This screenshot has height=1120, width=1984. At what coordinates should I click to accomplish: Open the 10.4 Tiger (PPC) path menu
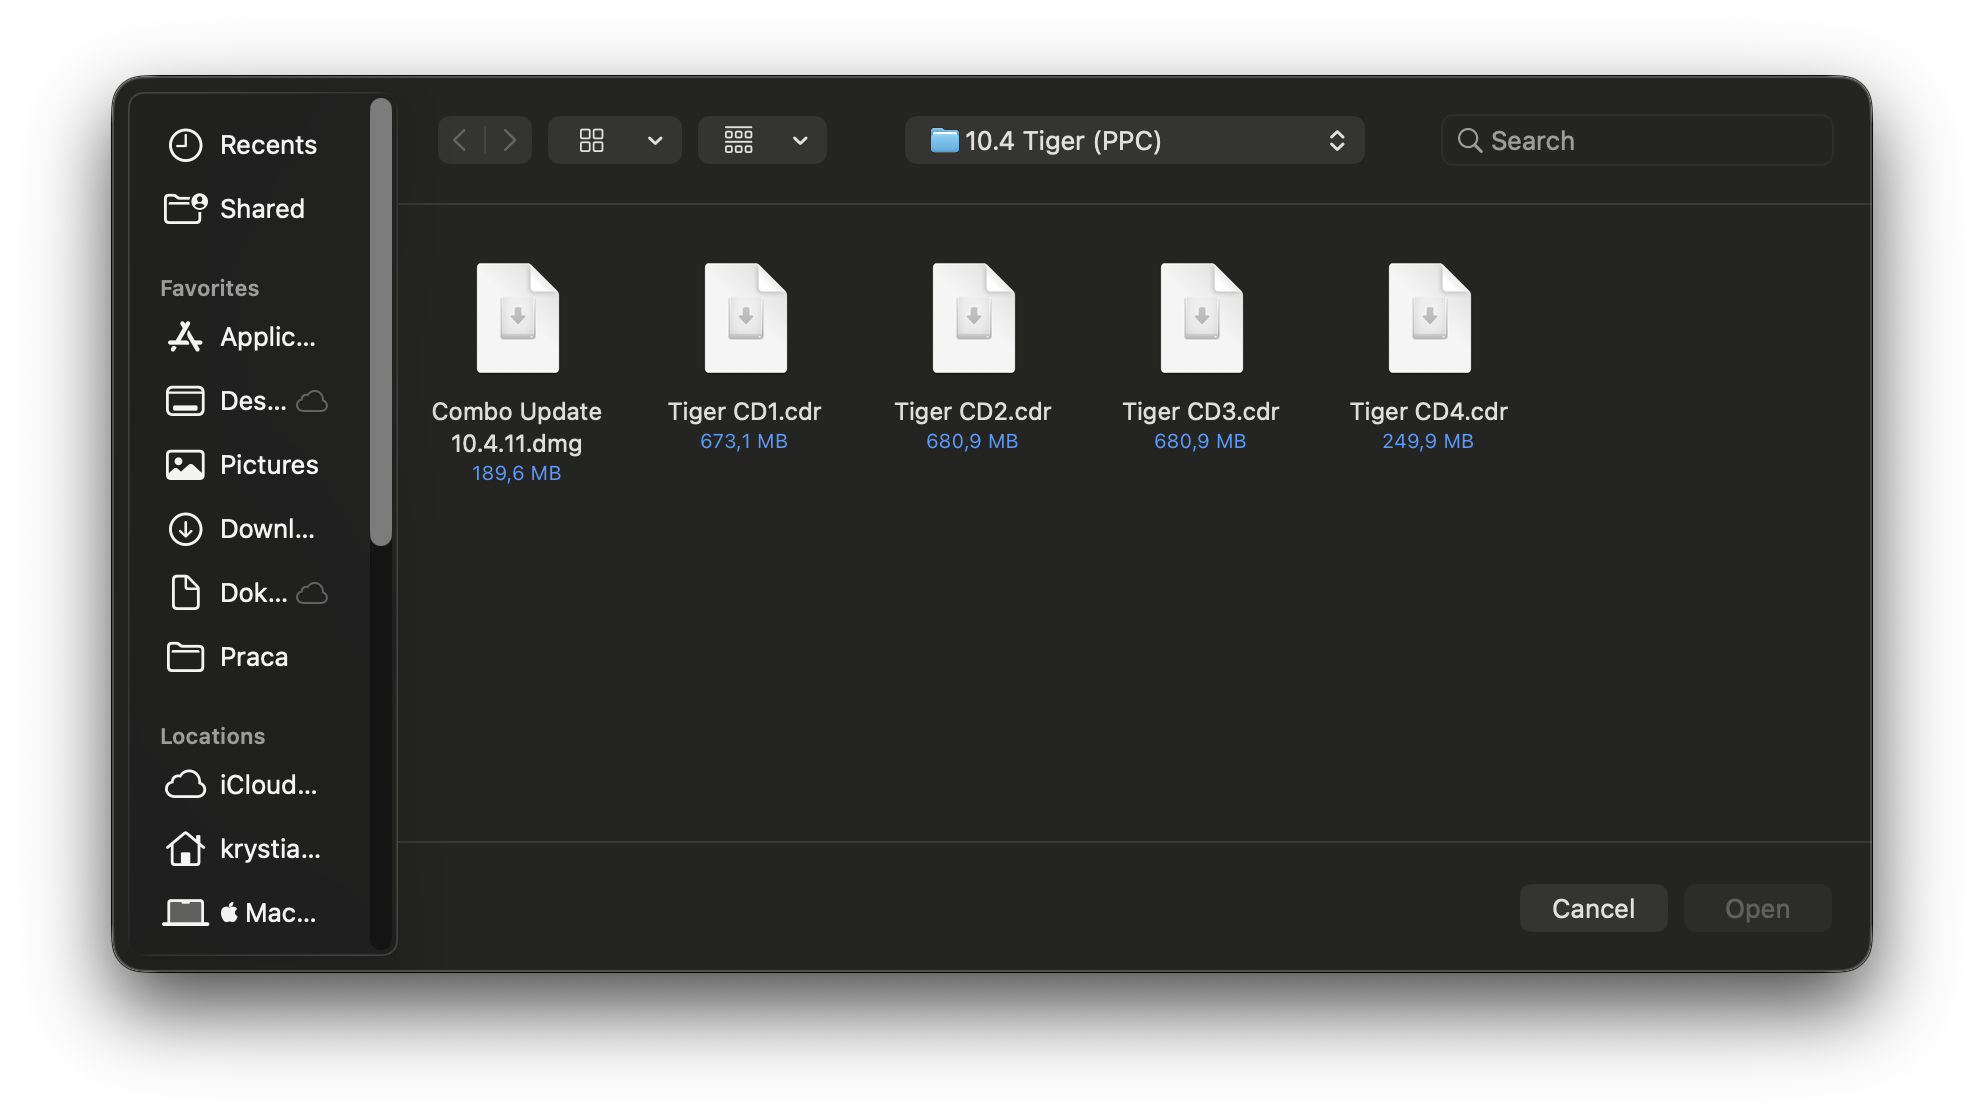pos(1134,140)
